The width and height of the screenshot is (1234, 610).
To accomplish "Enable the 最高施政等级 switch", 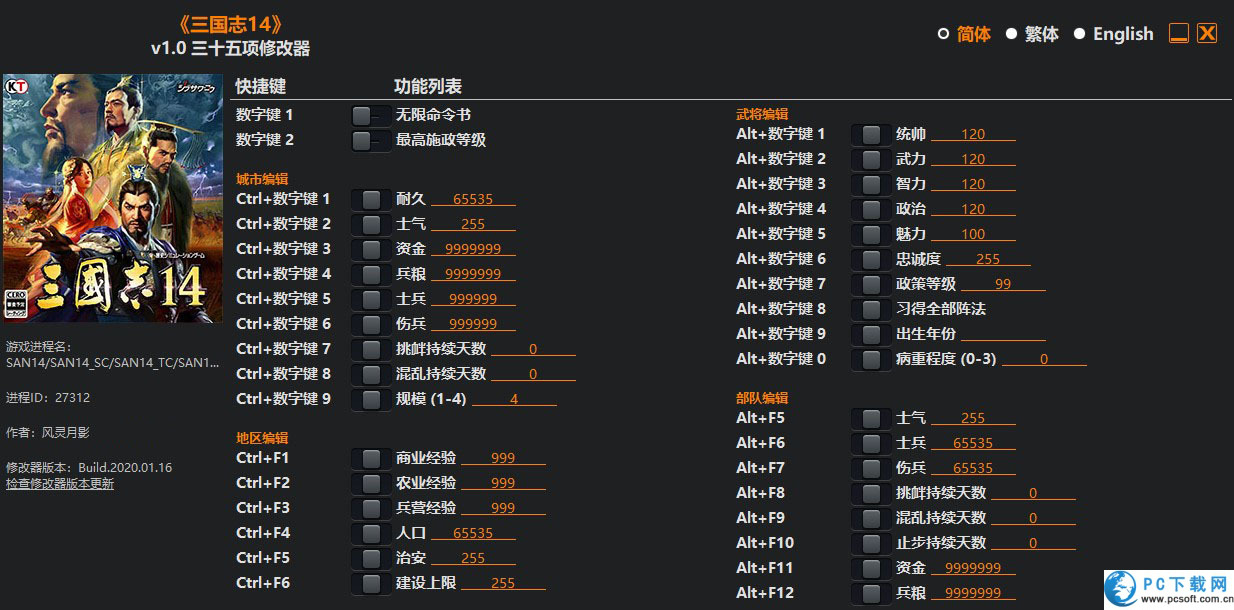I will (370, 140).
